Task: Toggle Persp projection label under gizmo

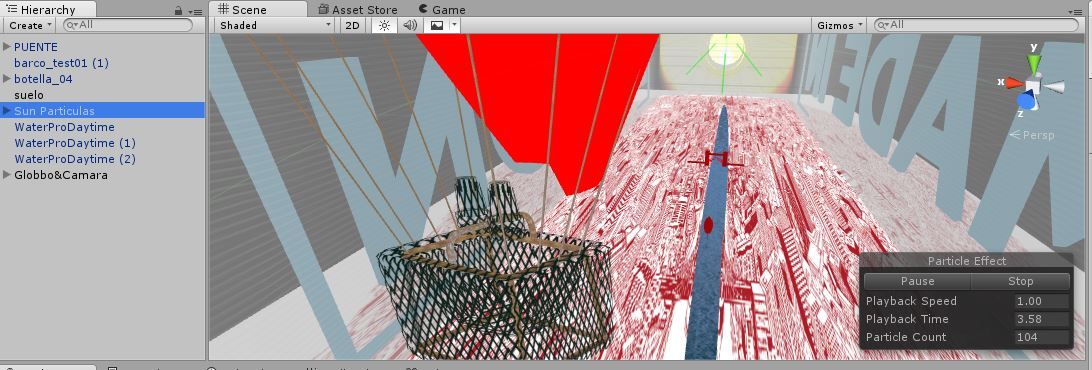Action: tap(1032, 135)
